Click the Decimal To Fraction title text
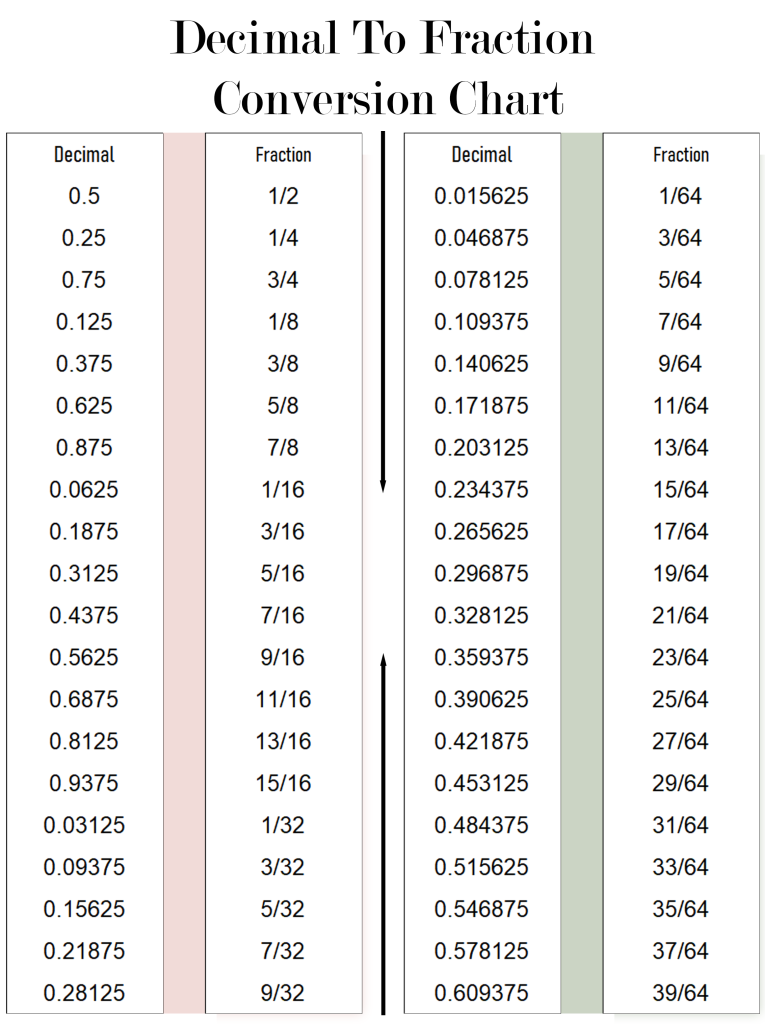This screenshot has height=1024, width=765. click(382, 37)
